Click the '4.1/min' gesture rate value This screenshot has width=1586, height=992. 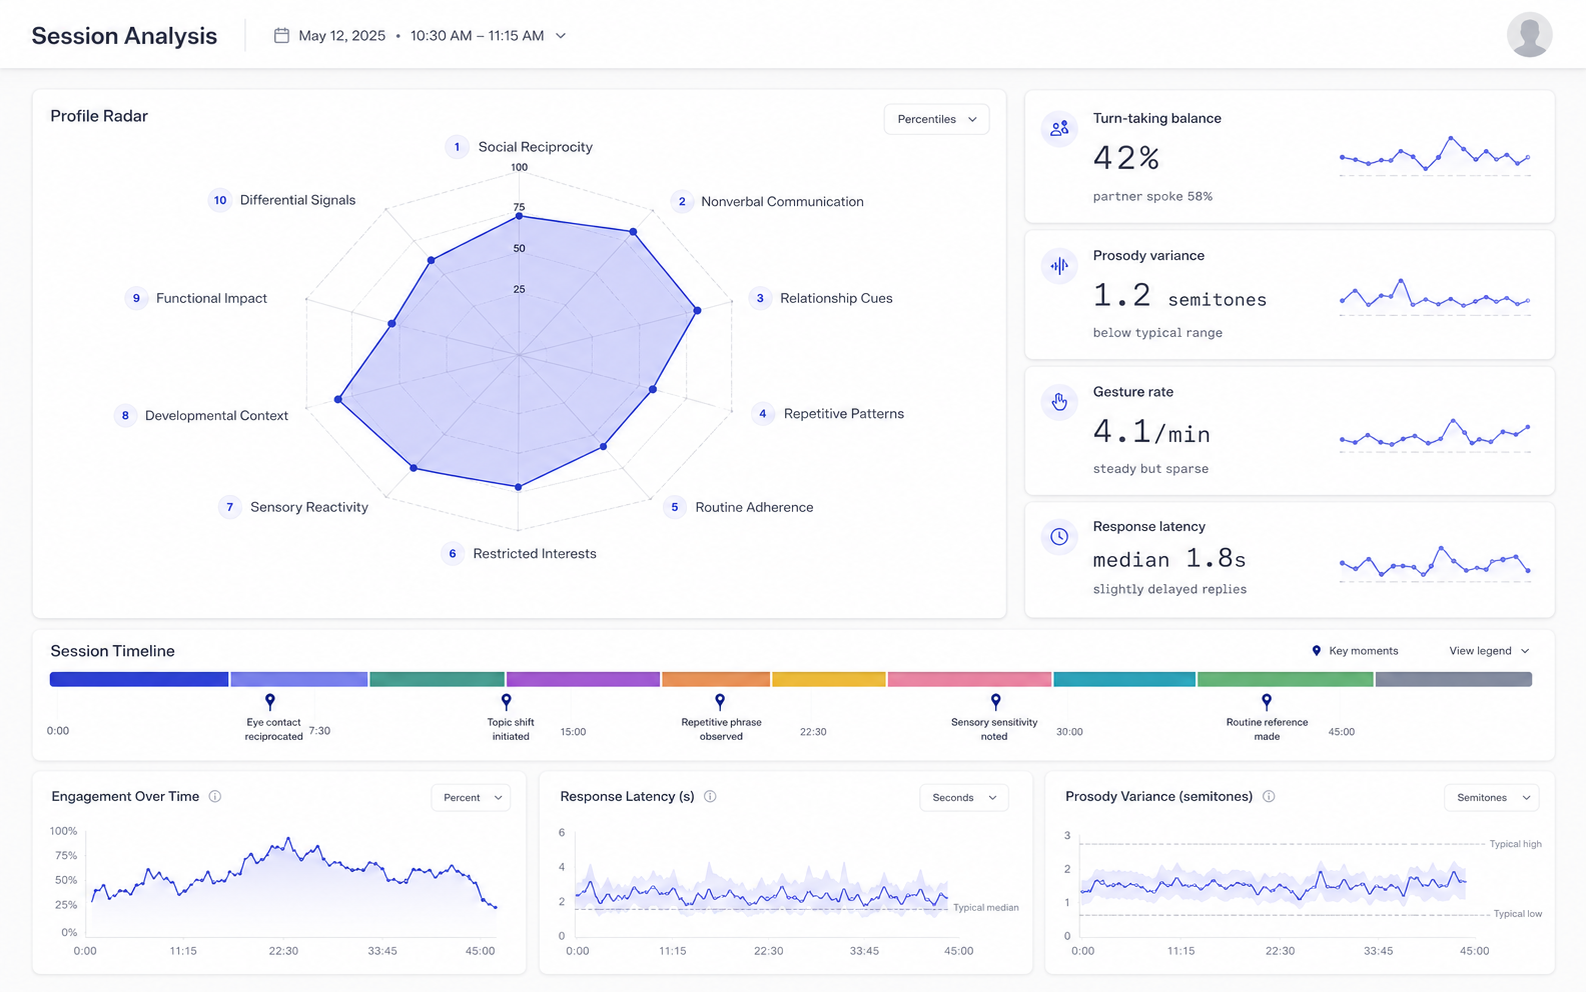[1151, 432]
